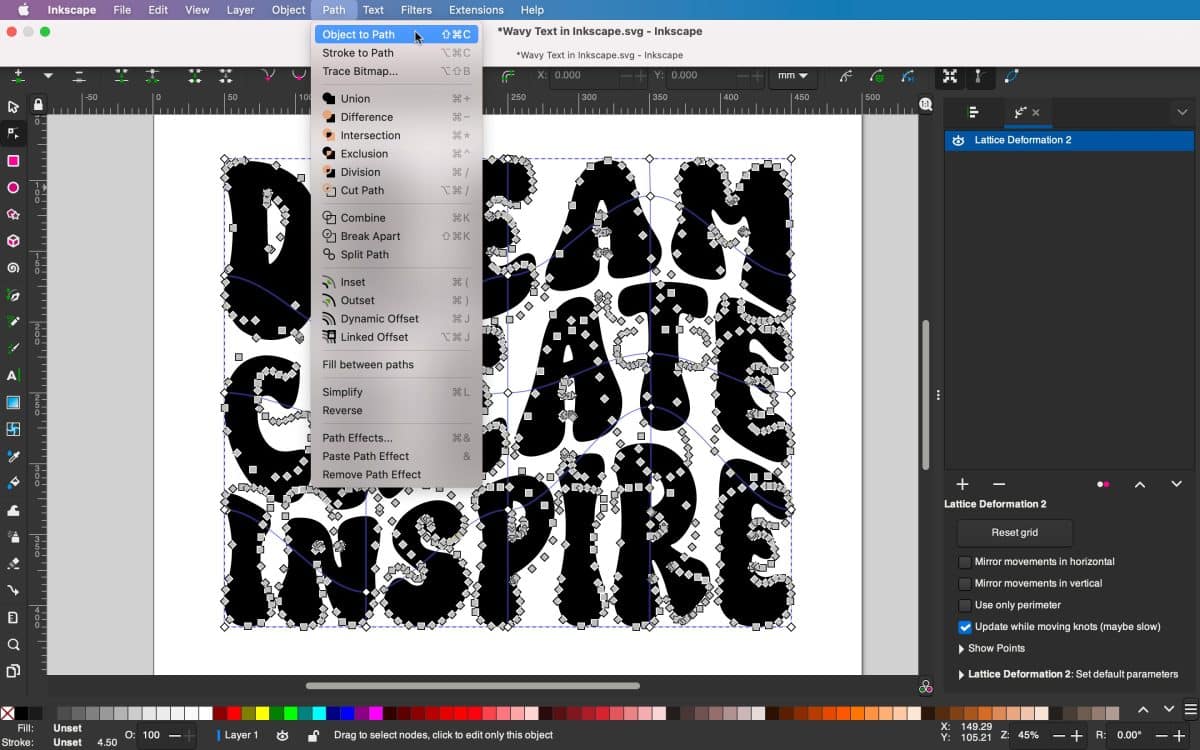Close the Path Effects panel tab
Screen dimensions: 1200x750
pos(1036,113)
